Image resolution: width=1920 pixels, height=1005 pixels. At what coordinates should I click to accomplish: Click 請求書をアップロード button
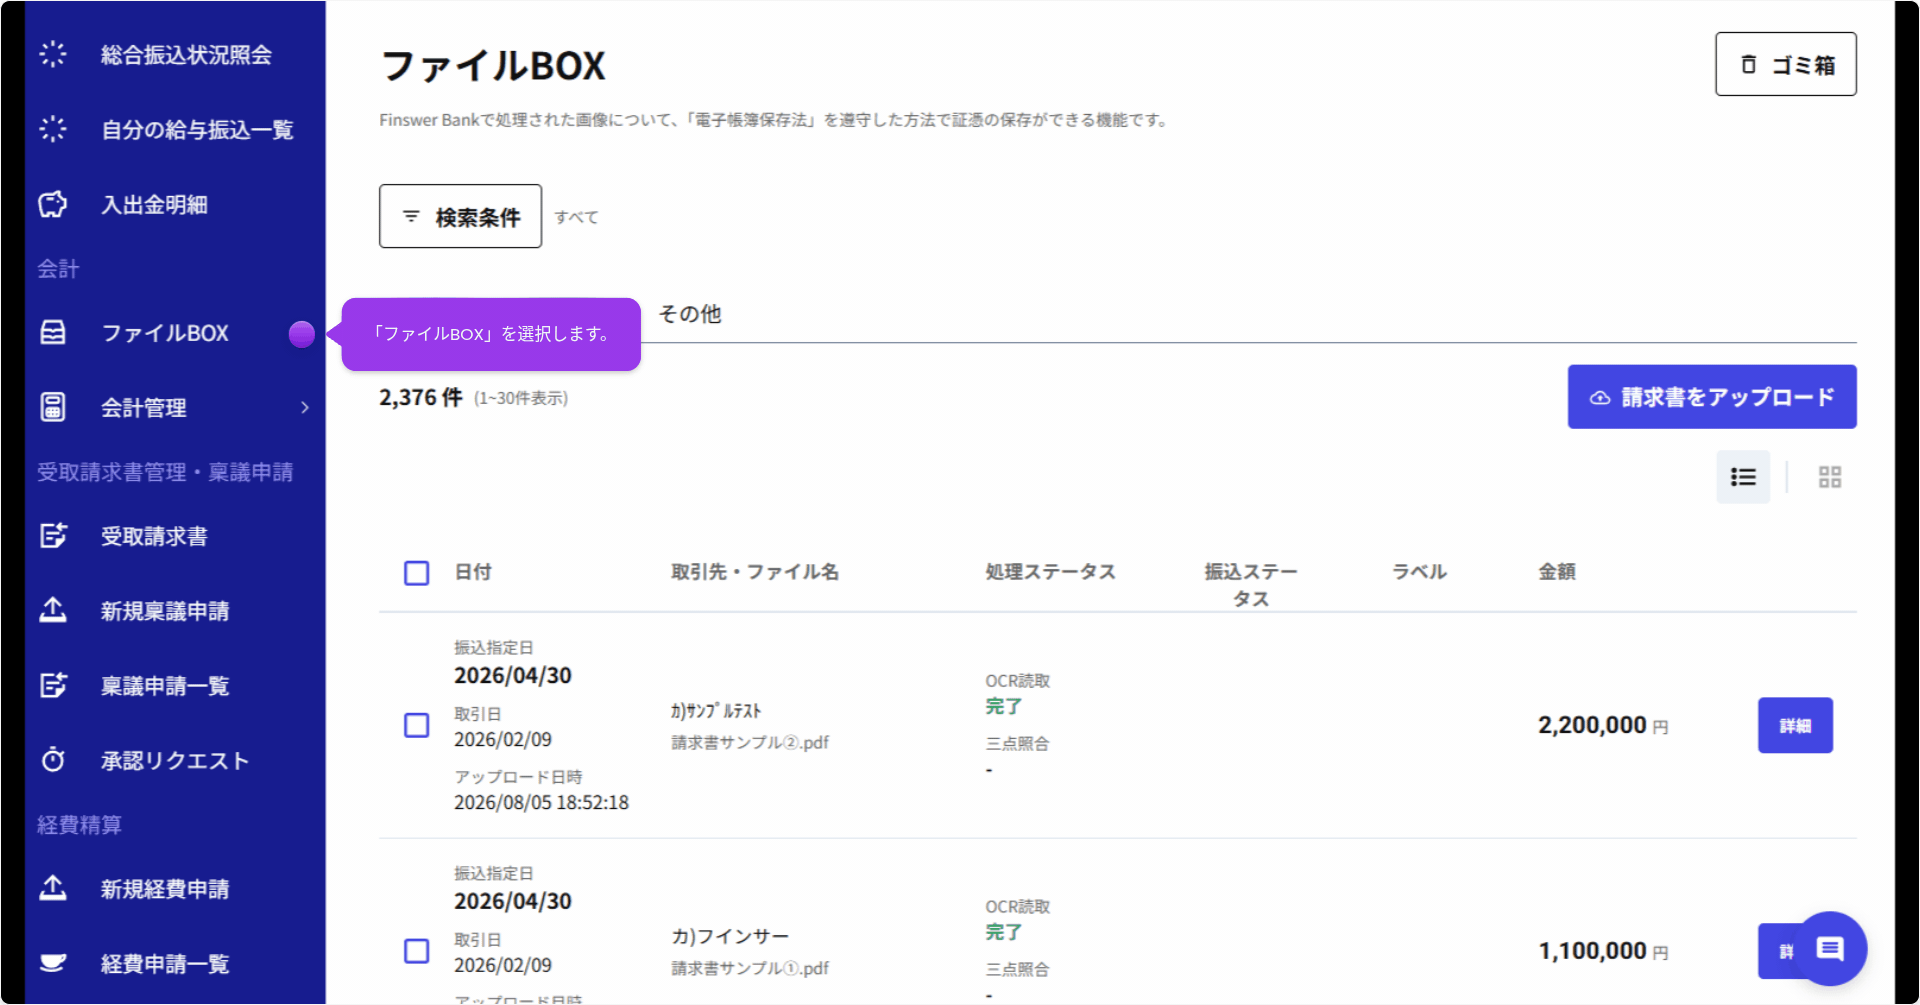click(x=1712, y=397)
